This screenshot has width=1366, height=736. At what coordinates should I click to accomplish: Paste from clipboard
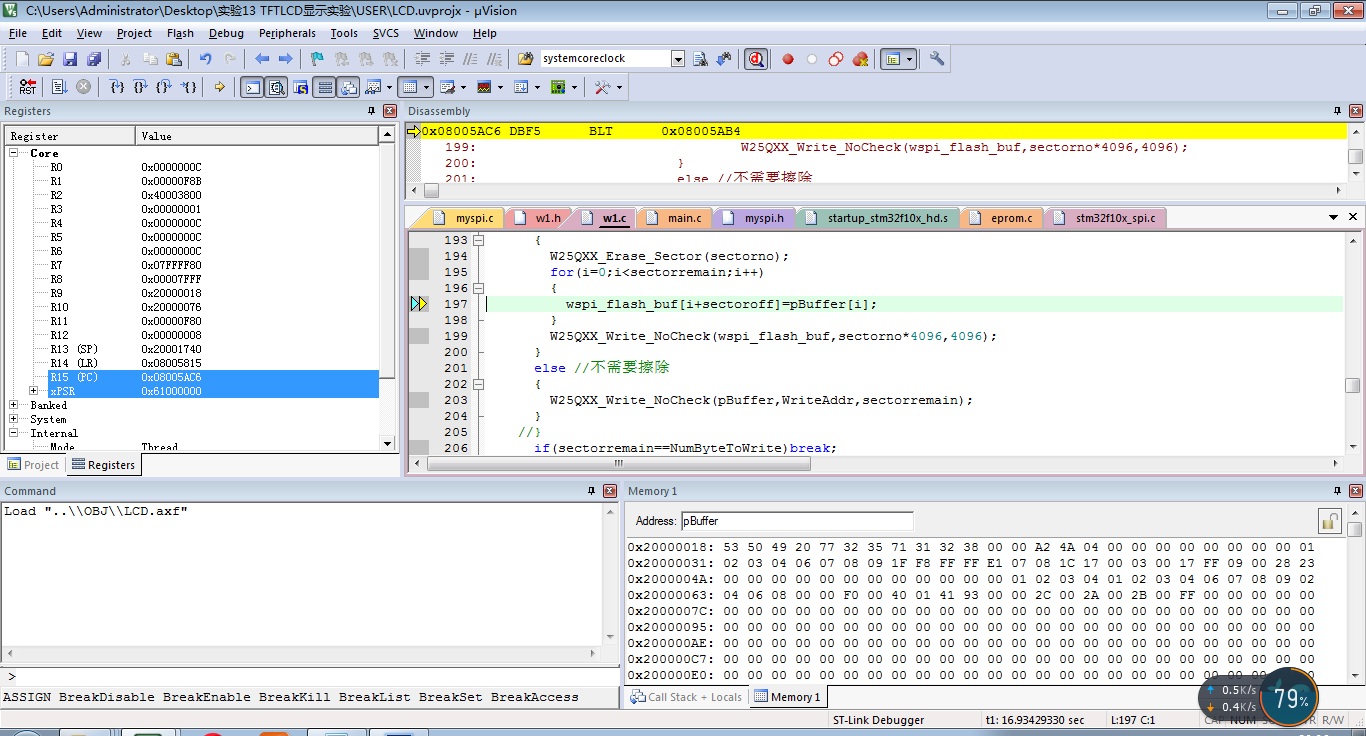click(174, 59)
